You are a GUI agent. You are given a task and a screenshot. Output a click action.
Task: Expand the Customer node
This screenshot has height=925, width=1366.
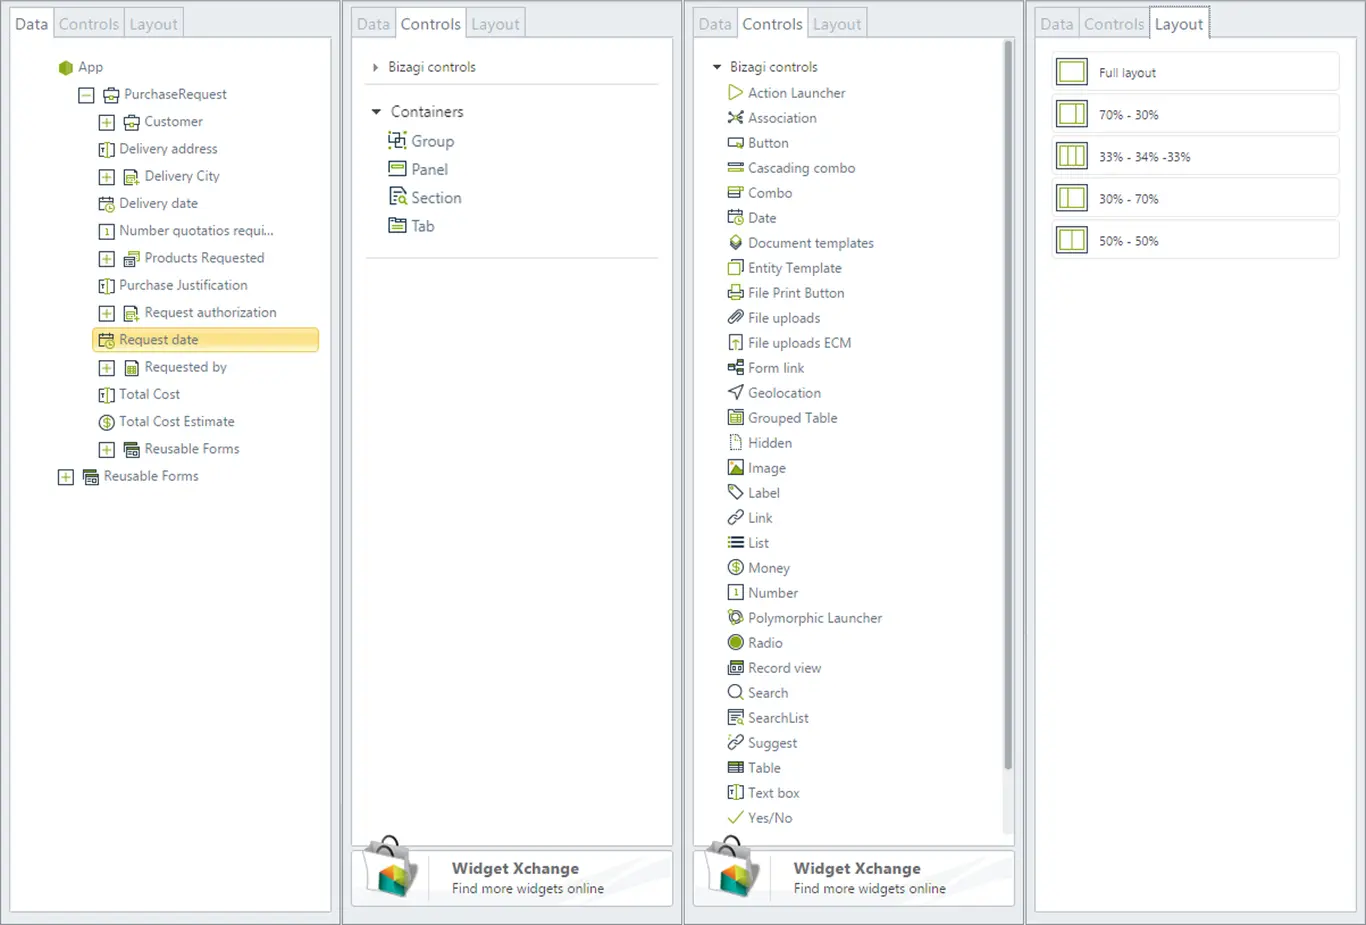tap(106, 123)
